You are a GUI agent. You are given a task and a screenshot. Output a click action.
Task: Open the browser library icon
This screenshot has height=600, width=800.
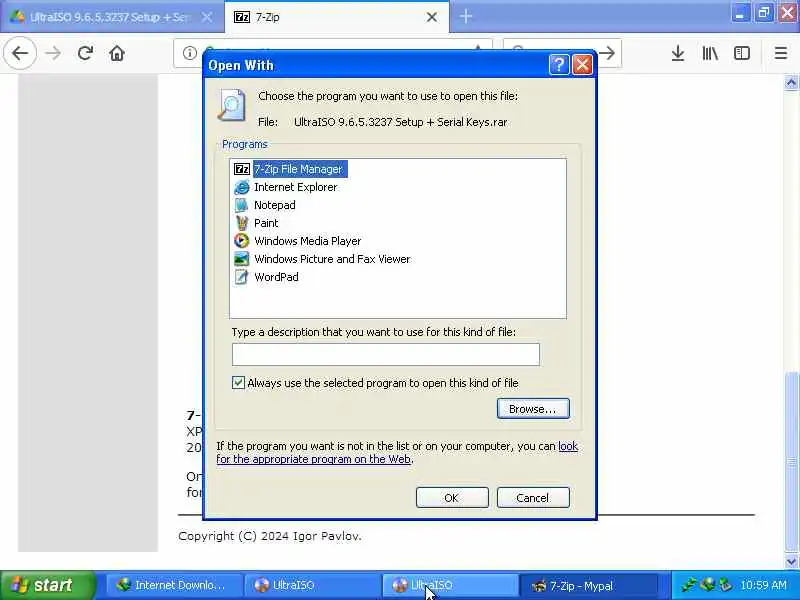710,53
